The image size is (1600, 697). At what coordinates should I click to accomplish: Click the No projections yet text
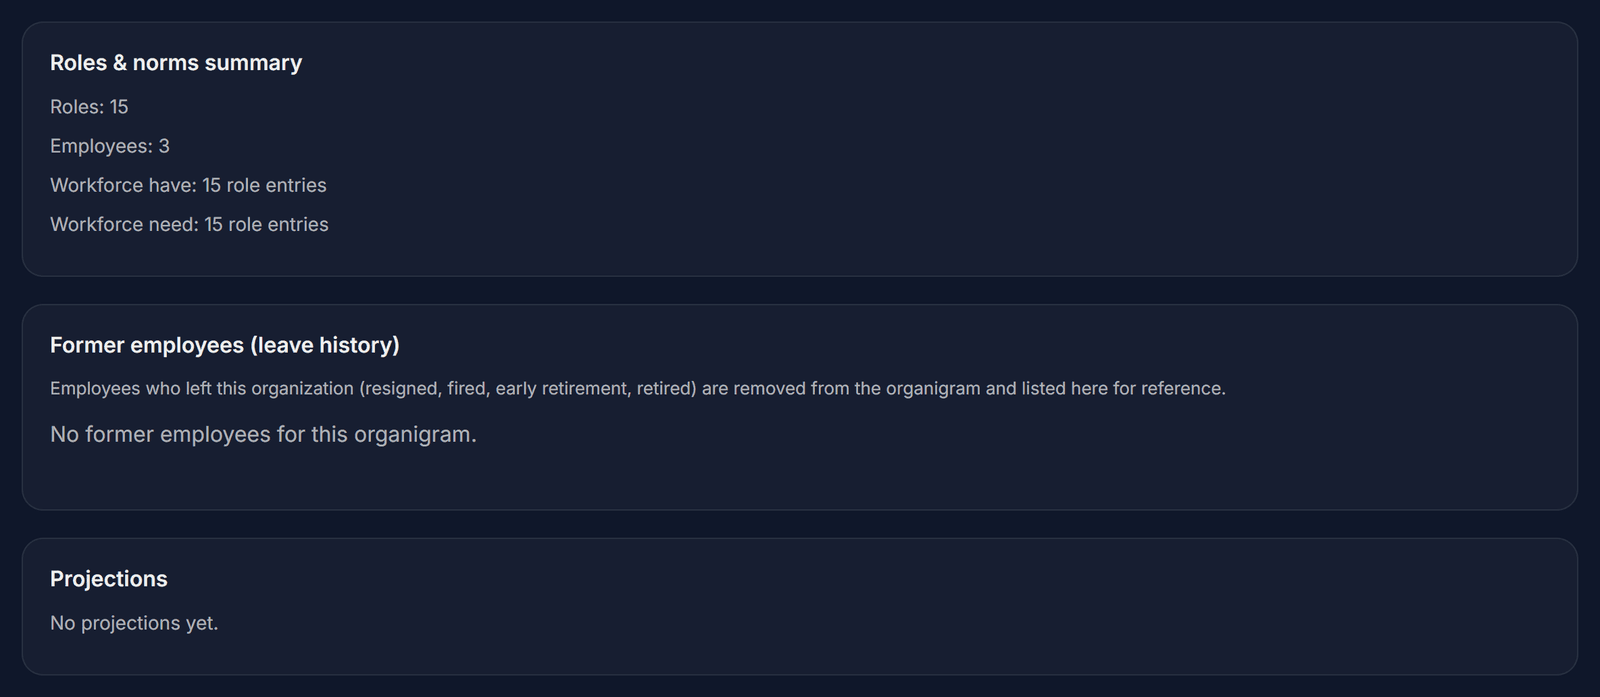click(134, 623)
